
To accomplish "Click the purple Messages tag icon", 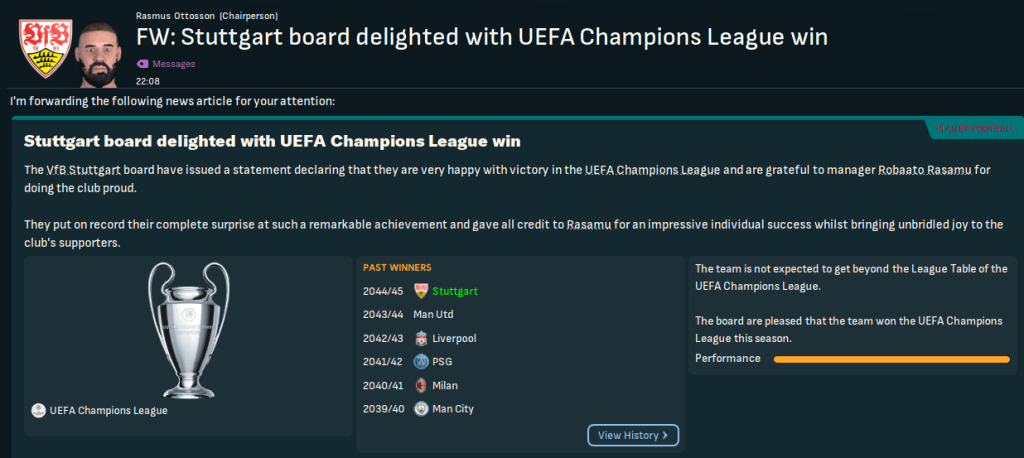I will pos(142,64).
